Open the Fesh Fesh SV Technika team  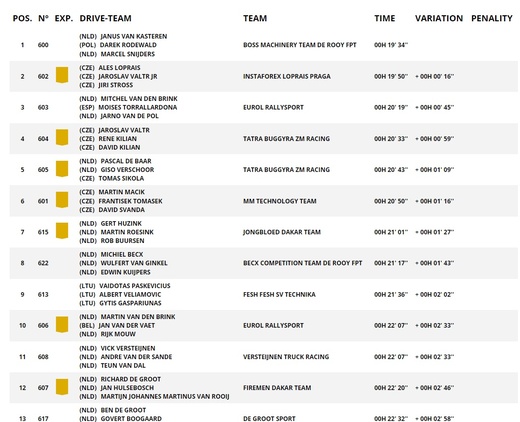279,294
